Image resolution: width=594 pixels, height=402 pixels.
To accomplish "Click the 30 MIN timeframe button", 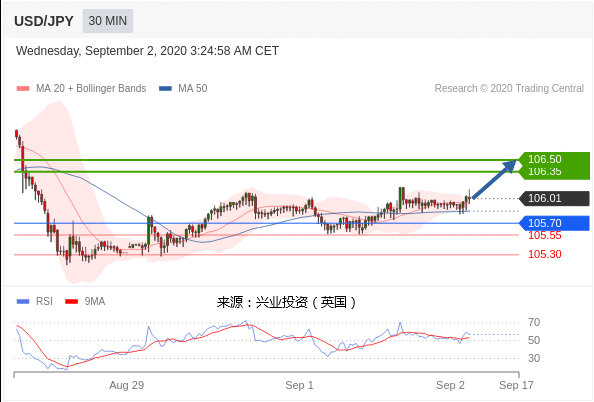I will pyautogui.click(x=108, y=21).
